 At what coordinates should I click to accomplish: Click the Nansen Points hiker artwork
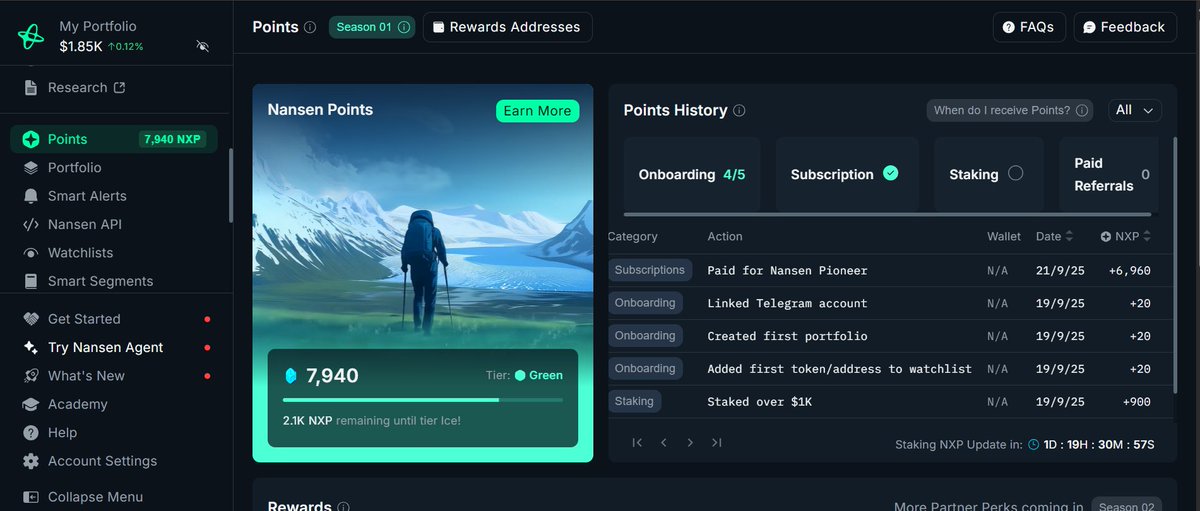[424, 270]
